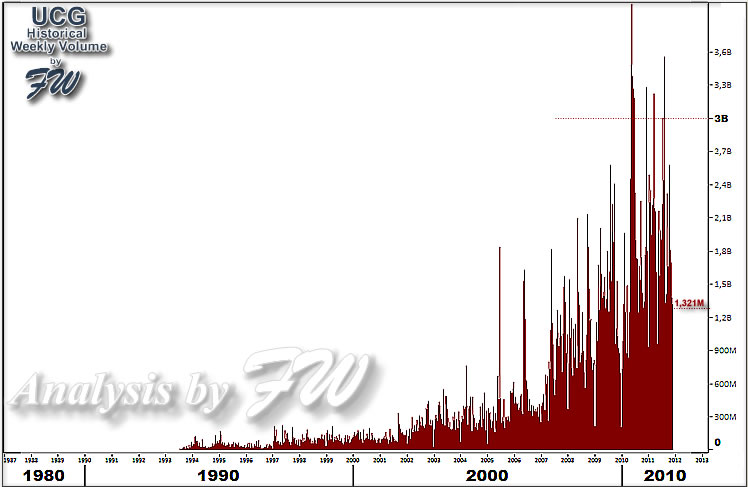Click the small 2004 year tick label

(460, 460)
